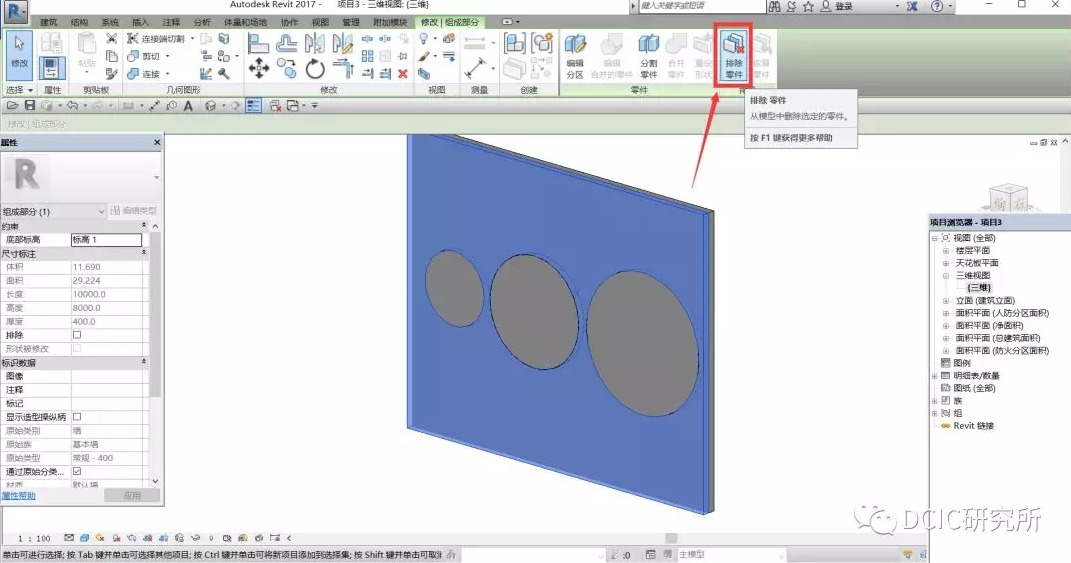Screen dimensions: 1071x563
Task: Click the Properties palette vertical scrollbar
Action: pyautogui.click(x=155, y=315)
